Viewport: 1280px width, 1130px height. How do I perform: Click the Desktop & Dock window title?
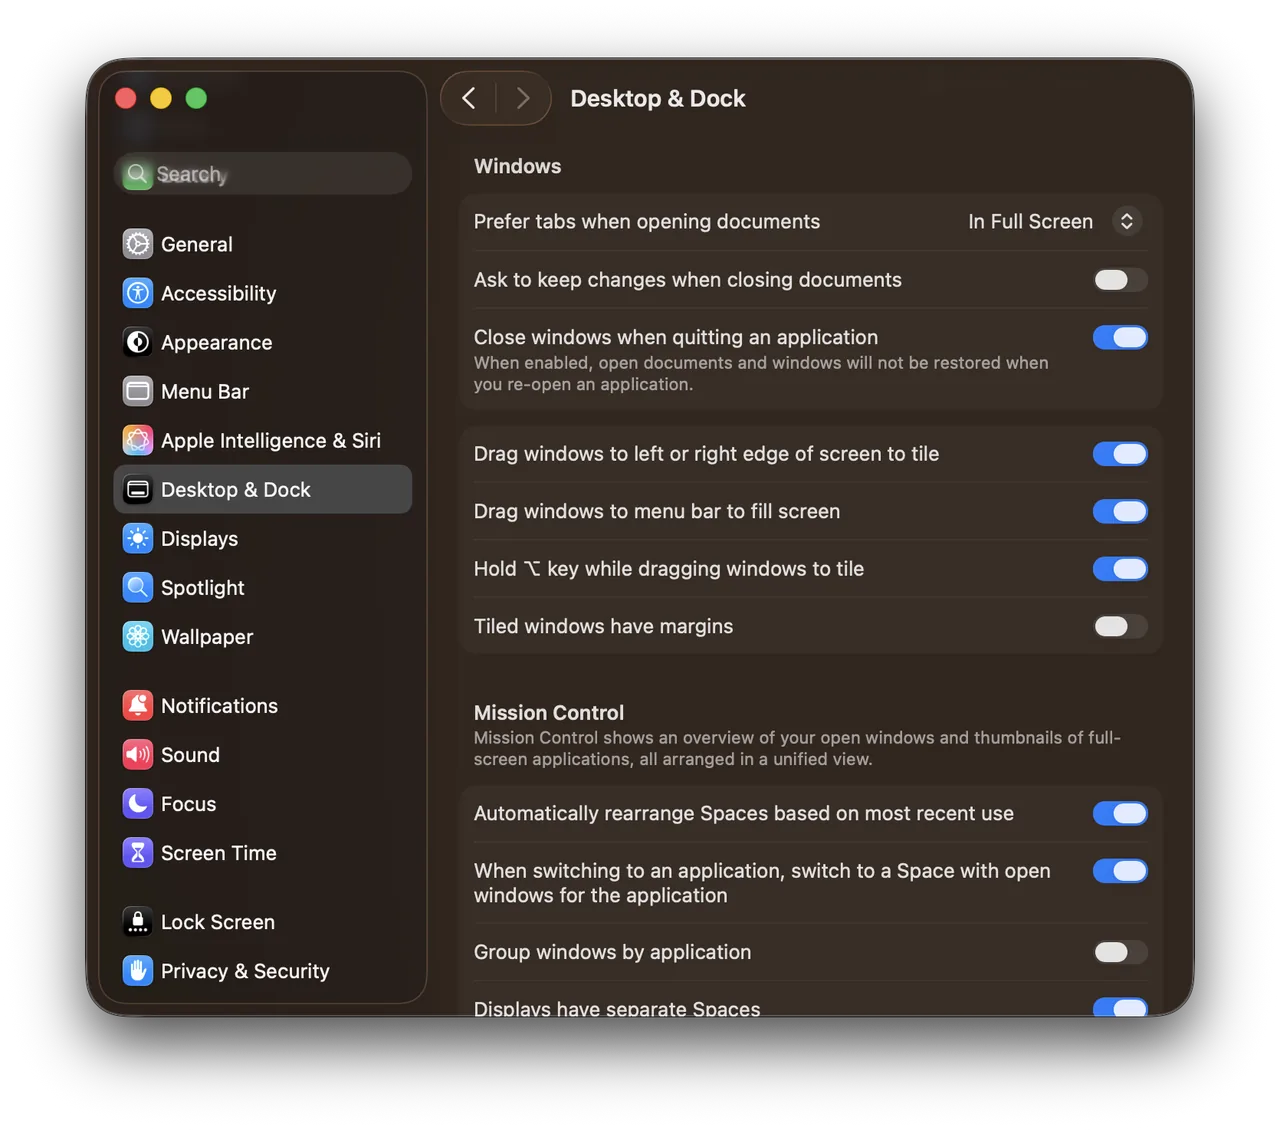[x=658, y=98]
